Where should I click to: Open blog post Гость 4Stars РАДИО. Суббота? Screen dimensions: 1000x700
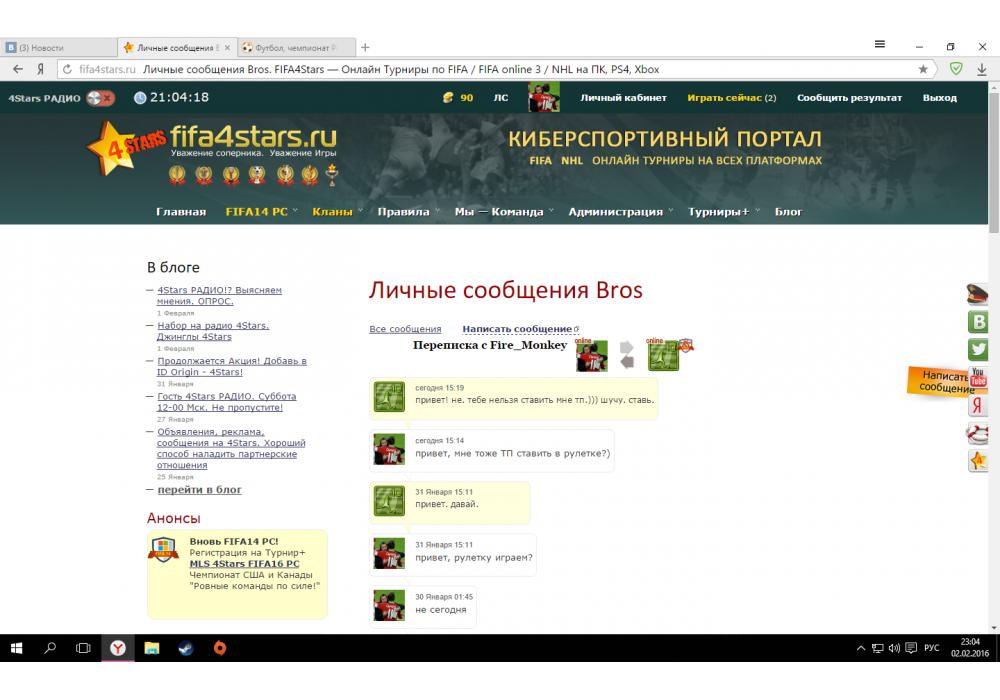(x=226, y=402)
